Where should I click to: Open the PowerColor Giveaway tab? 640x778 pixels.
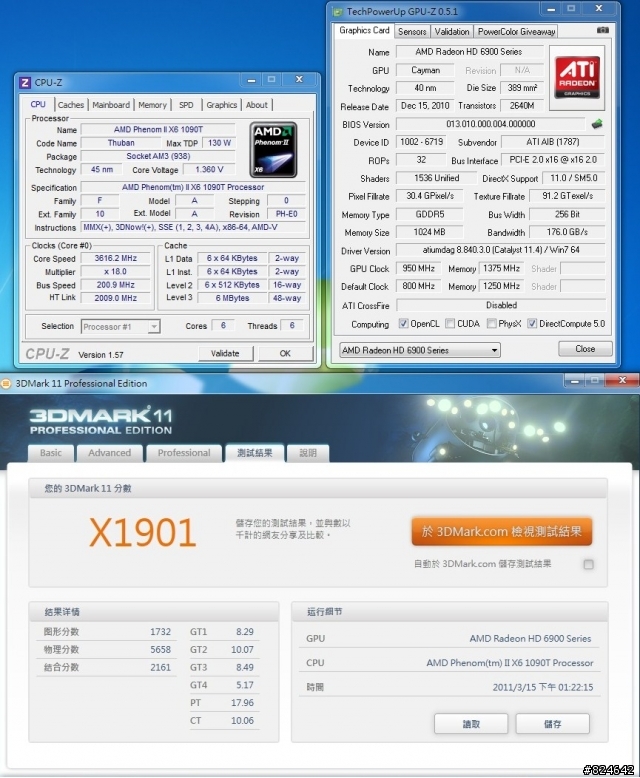[x=516, y=32]
